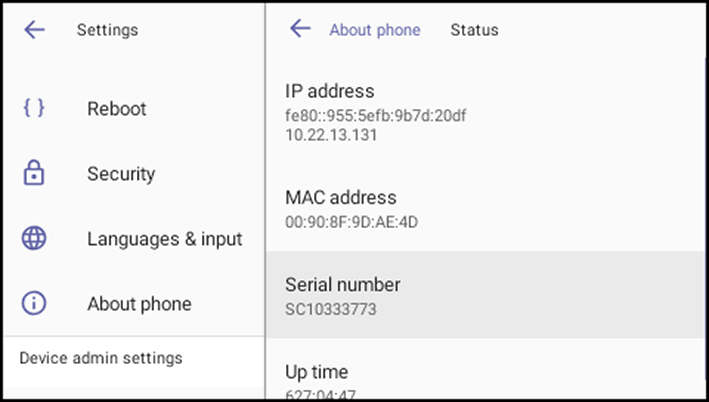Tap the Up time entry
Screen dimensions: 709x402
pyautogui.click(x=486, y=380)
